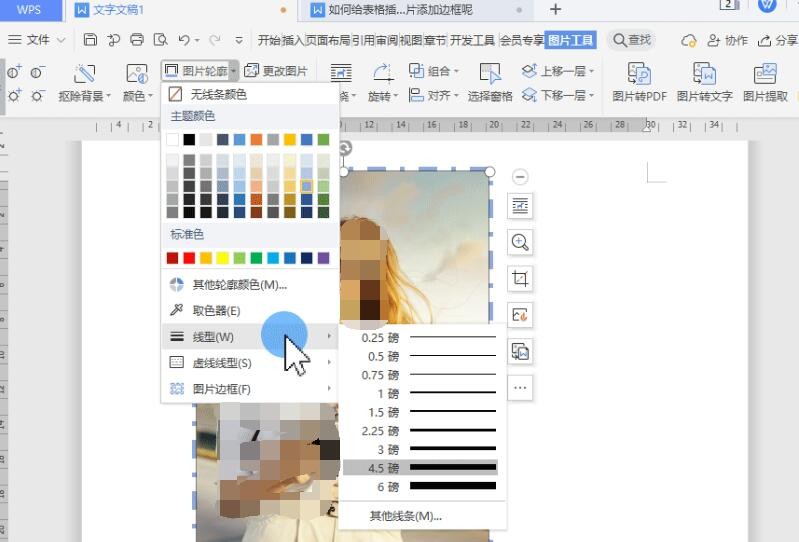Click the 抠除背景 remove background icon
This screenshot has height=542, width=799.
pyautogui.click(x=86, y=75)
